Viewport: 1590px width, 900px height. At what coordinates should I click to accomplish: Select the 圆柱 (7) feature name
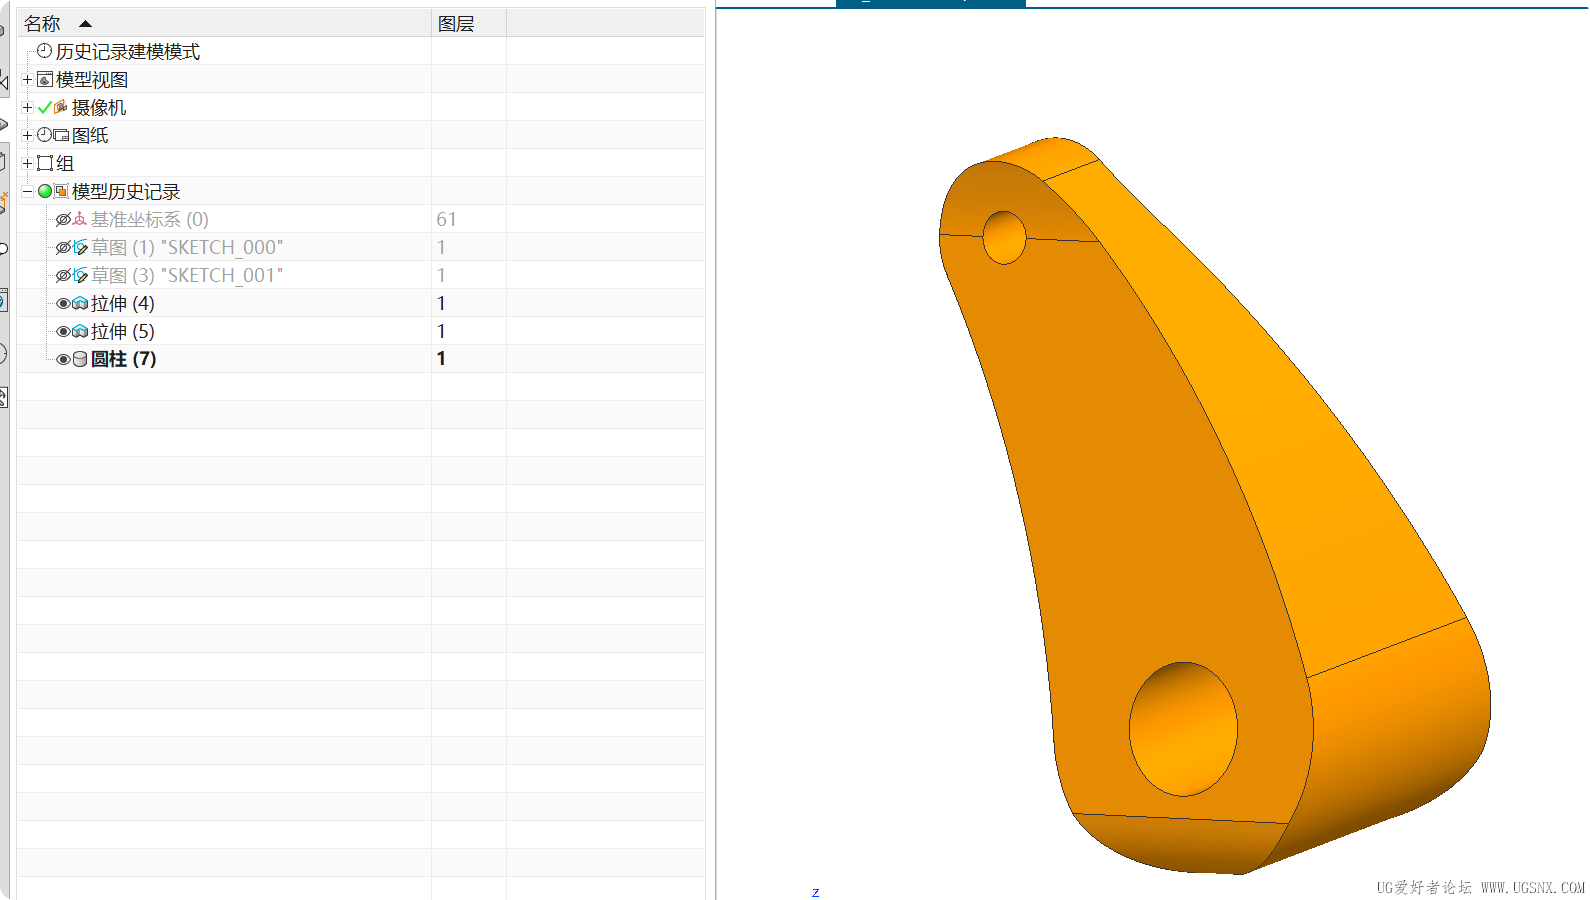124,359
